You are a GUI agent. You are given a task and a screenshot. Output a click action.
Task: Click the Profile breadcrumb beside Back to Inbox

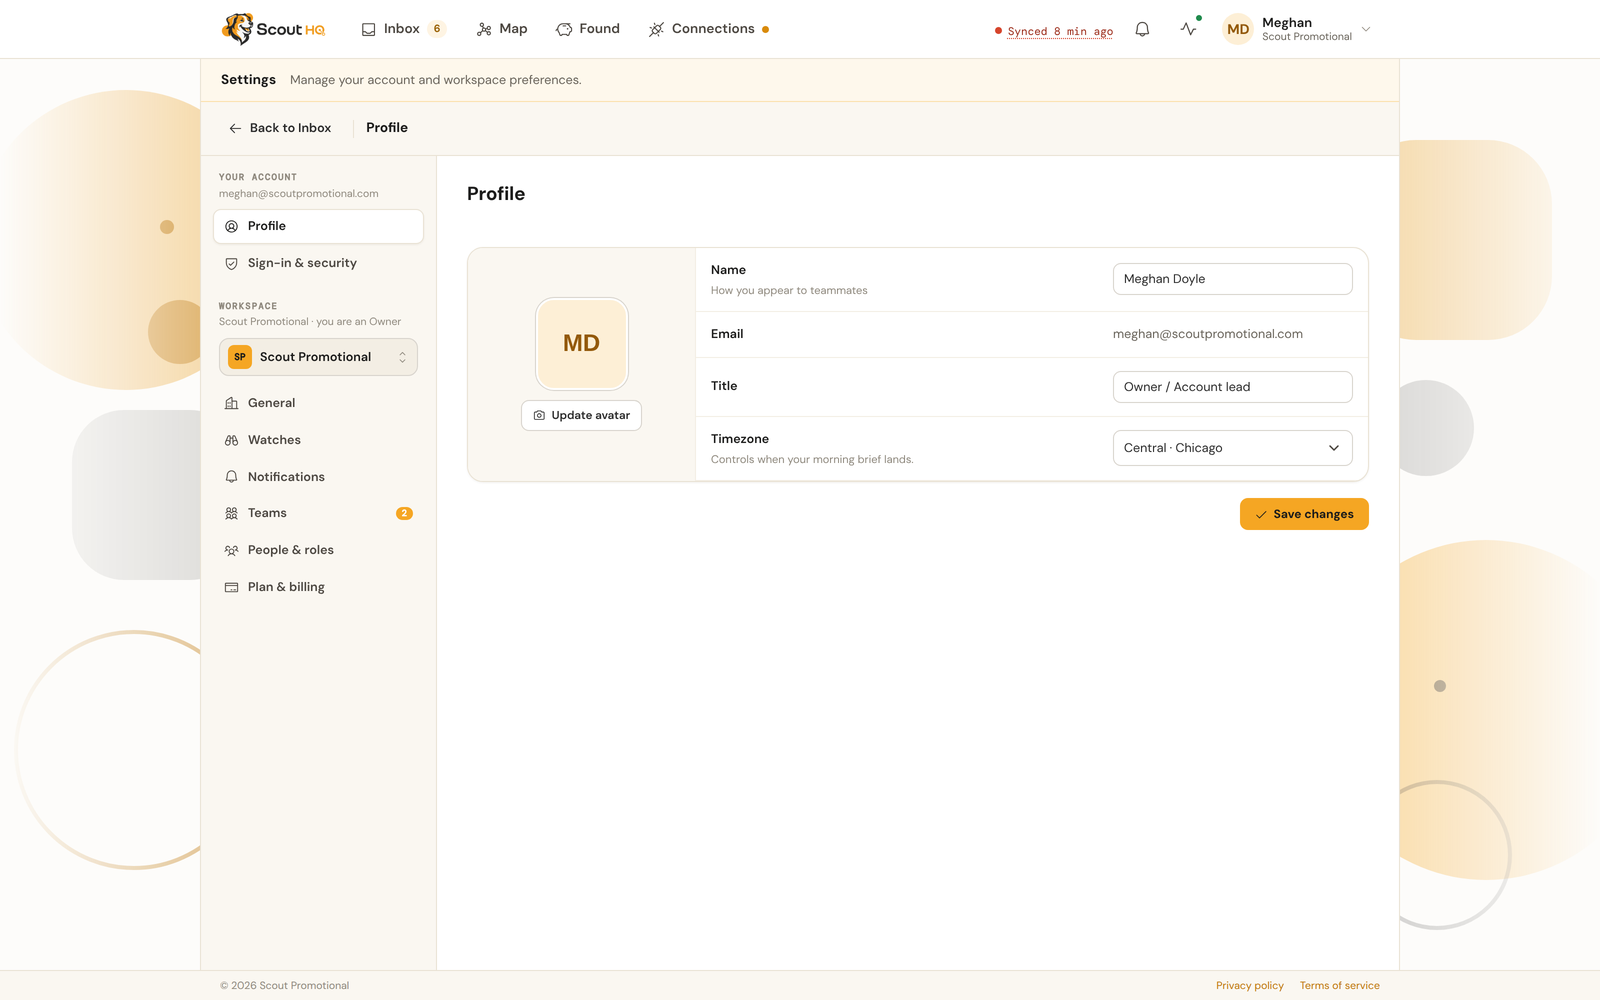tap(387, 128)
